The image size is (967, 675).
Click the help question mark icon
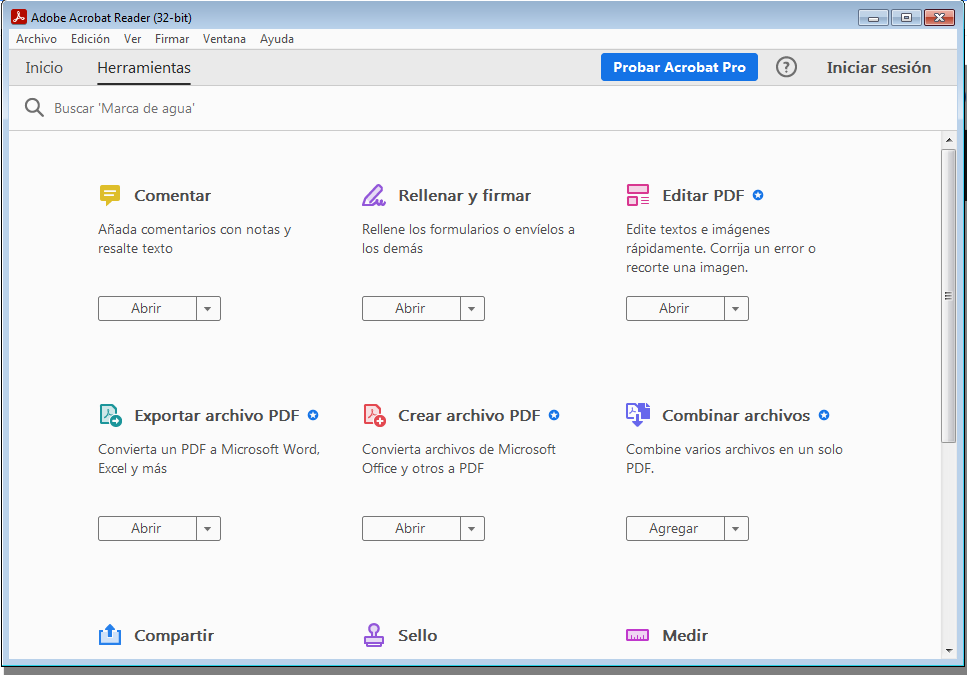click(786, 67)
